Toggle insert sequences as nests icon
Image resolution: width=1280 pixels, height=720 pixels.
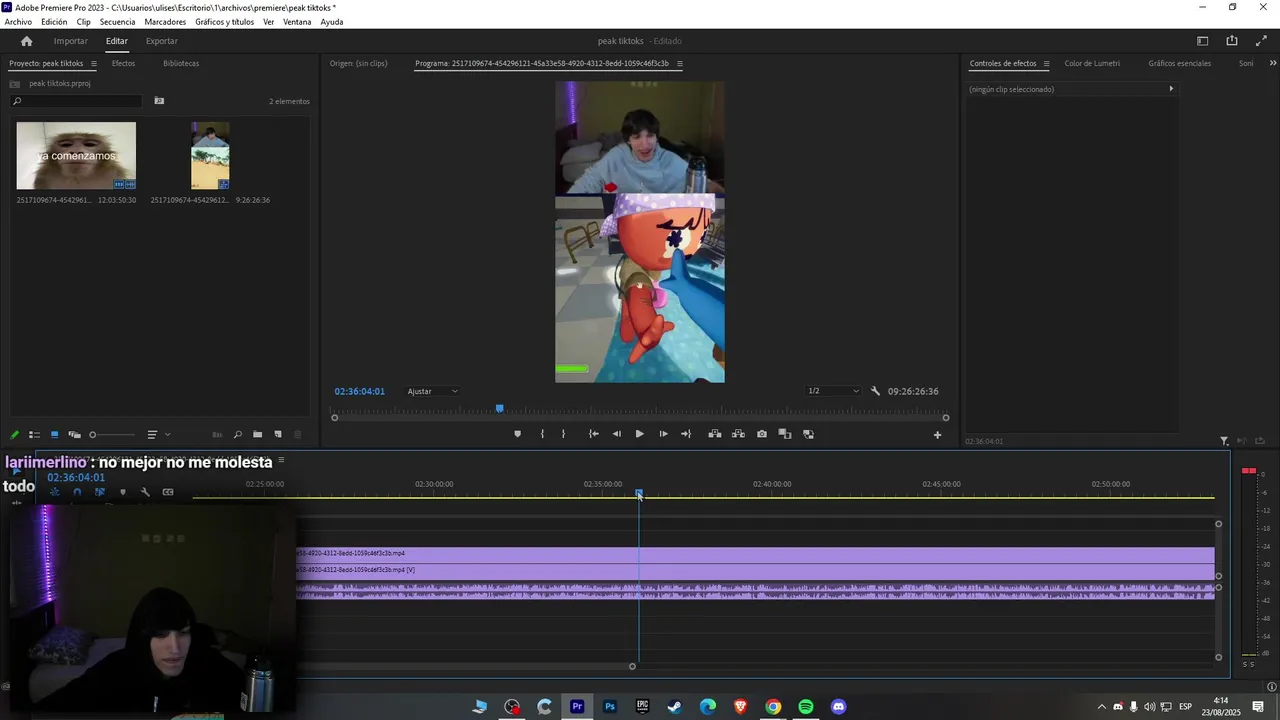[54, 492]
